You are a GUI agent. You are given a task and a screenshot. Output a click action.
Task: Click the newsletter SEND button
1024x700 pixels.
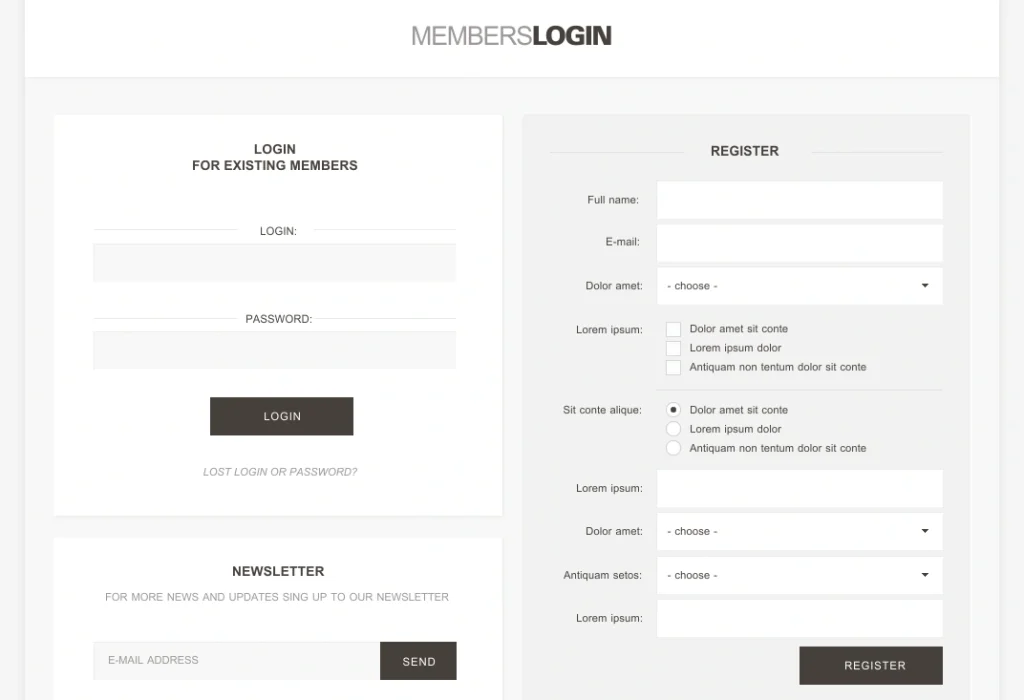418,661
